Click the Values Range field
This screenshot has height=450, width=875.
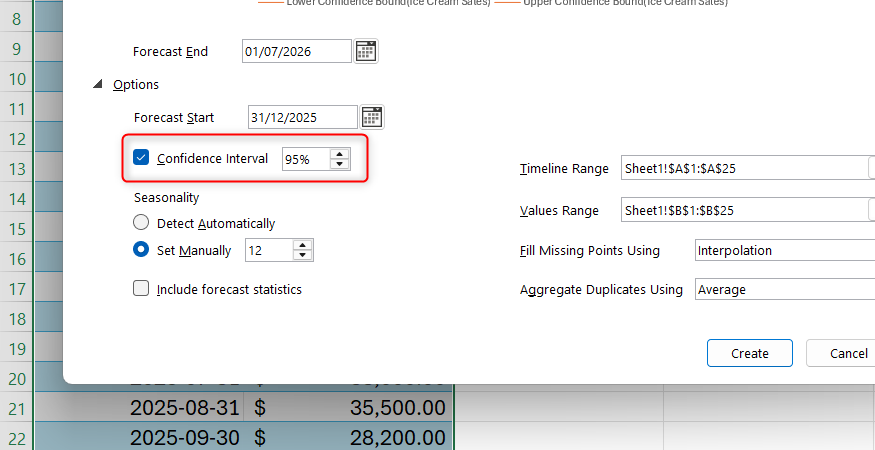click(x=744, y=210)
